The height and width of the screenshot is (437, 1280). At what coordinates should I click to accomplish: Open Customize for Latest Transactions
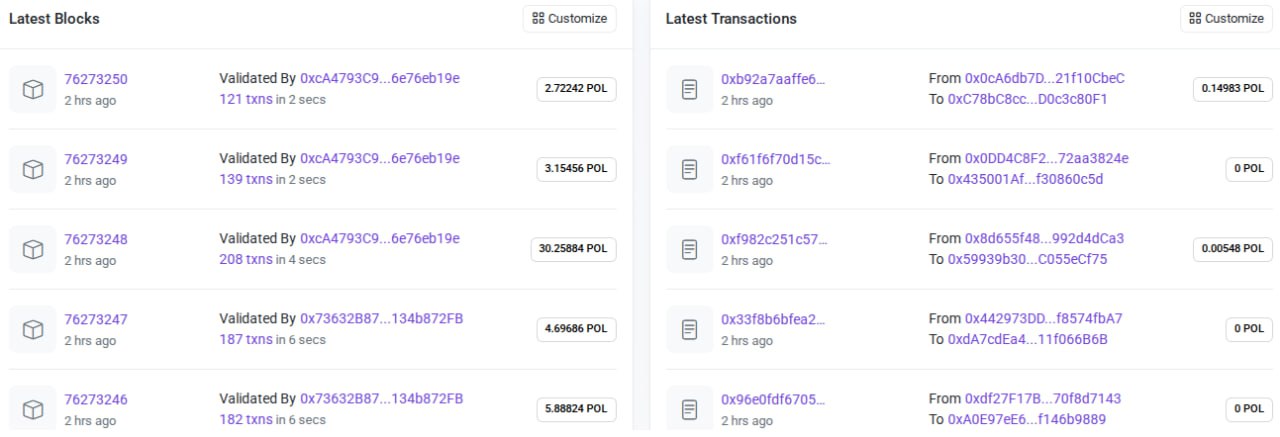click(x=1226, y=18)
